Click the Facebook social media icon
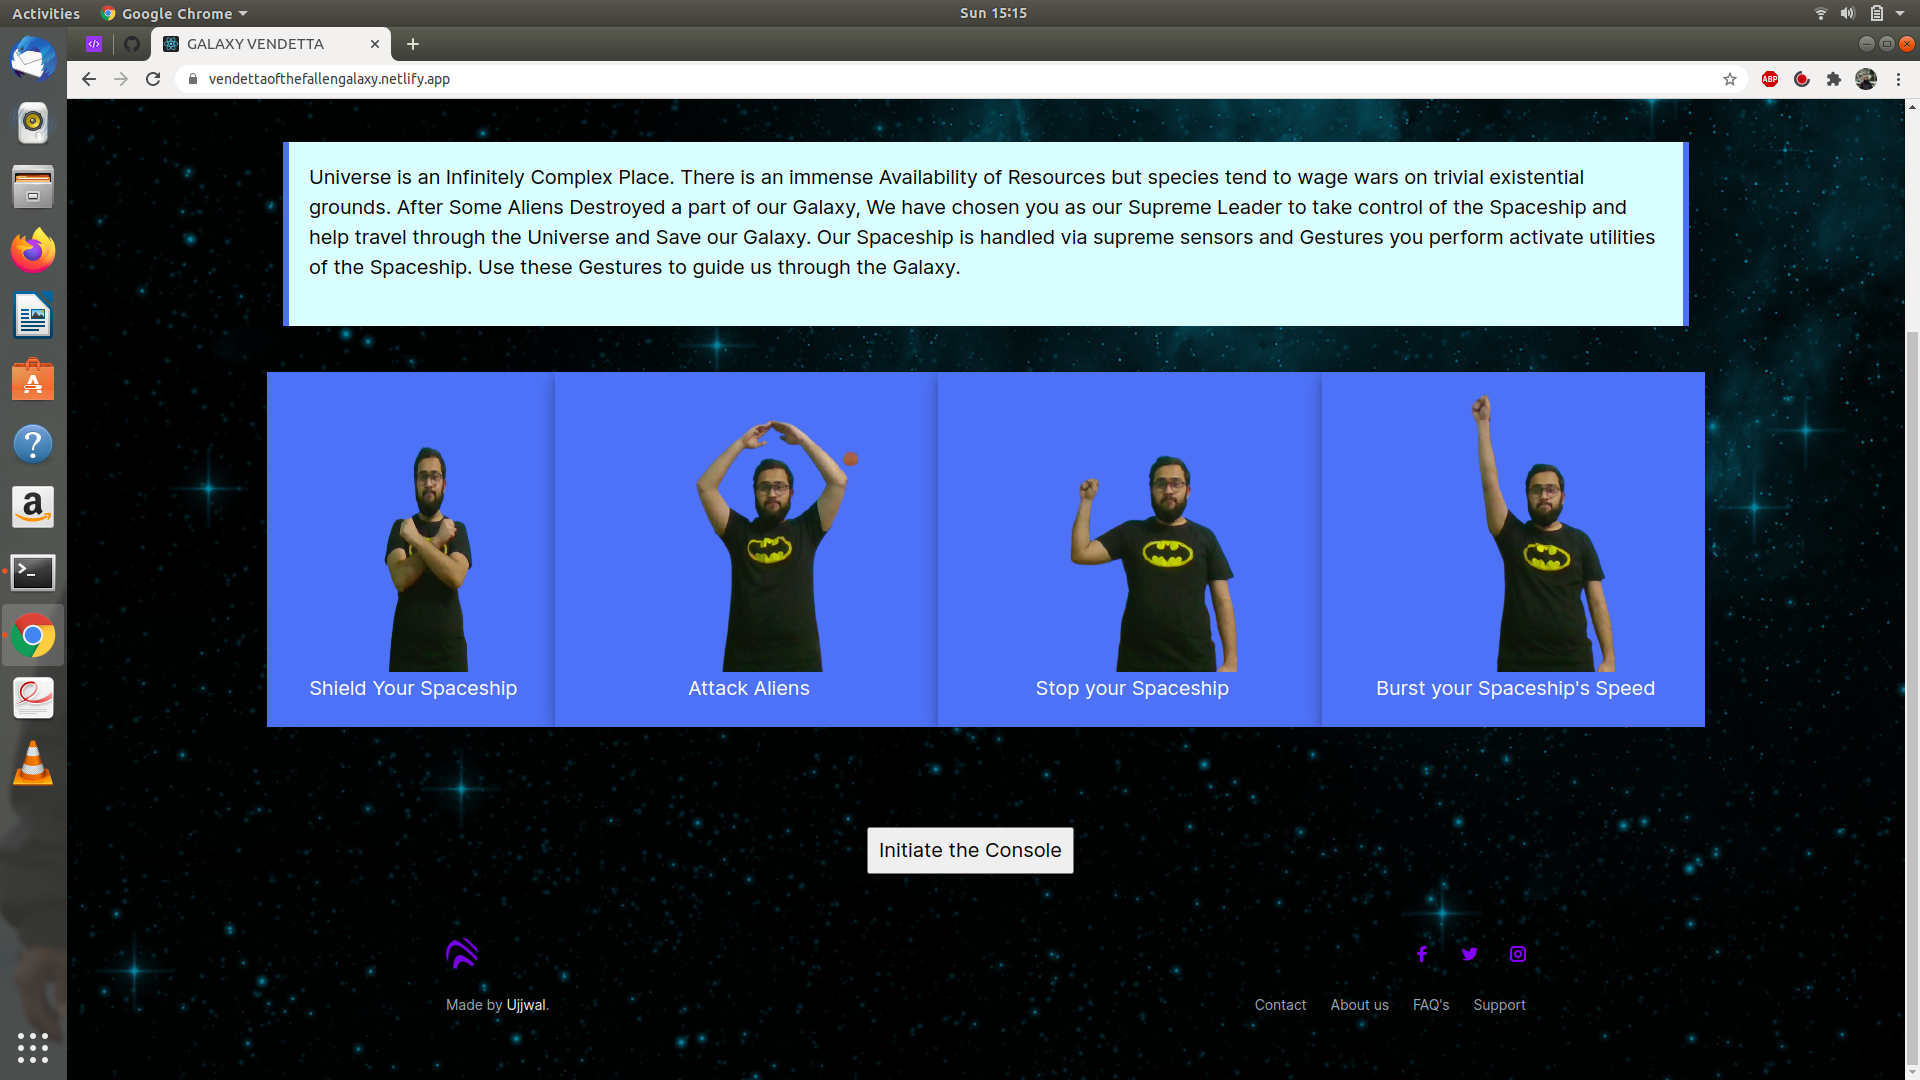This screenshot has width=1920, height=1080. click(1422, 953)
